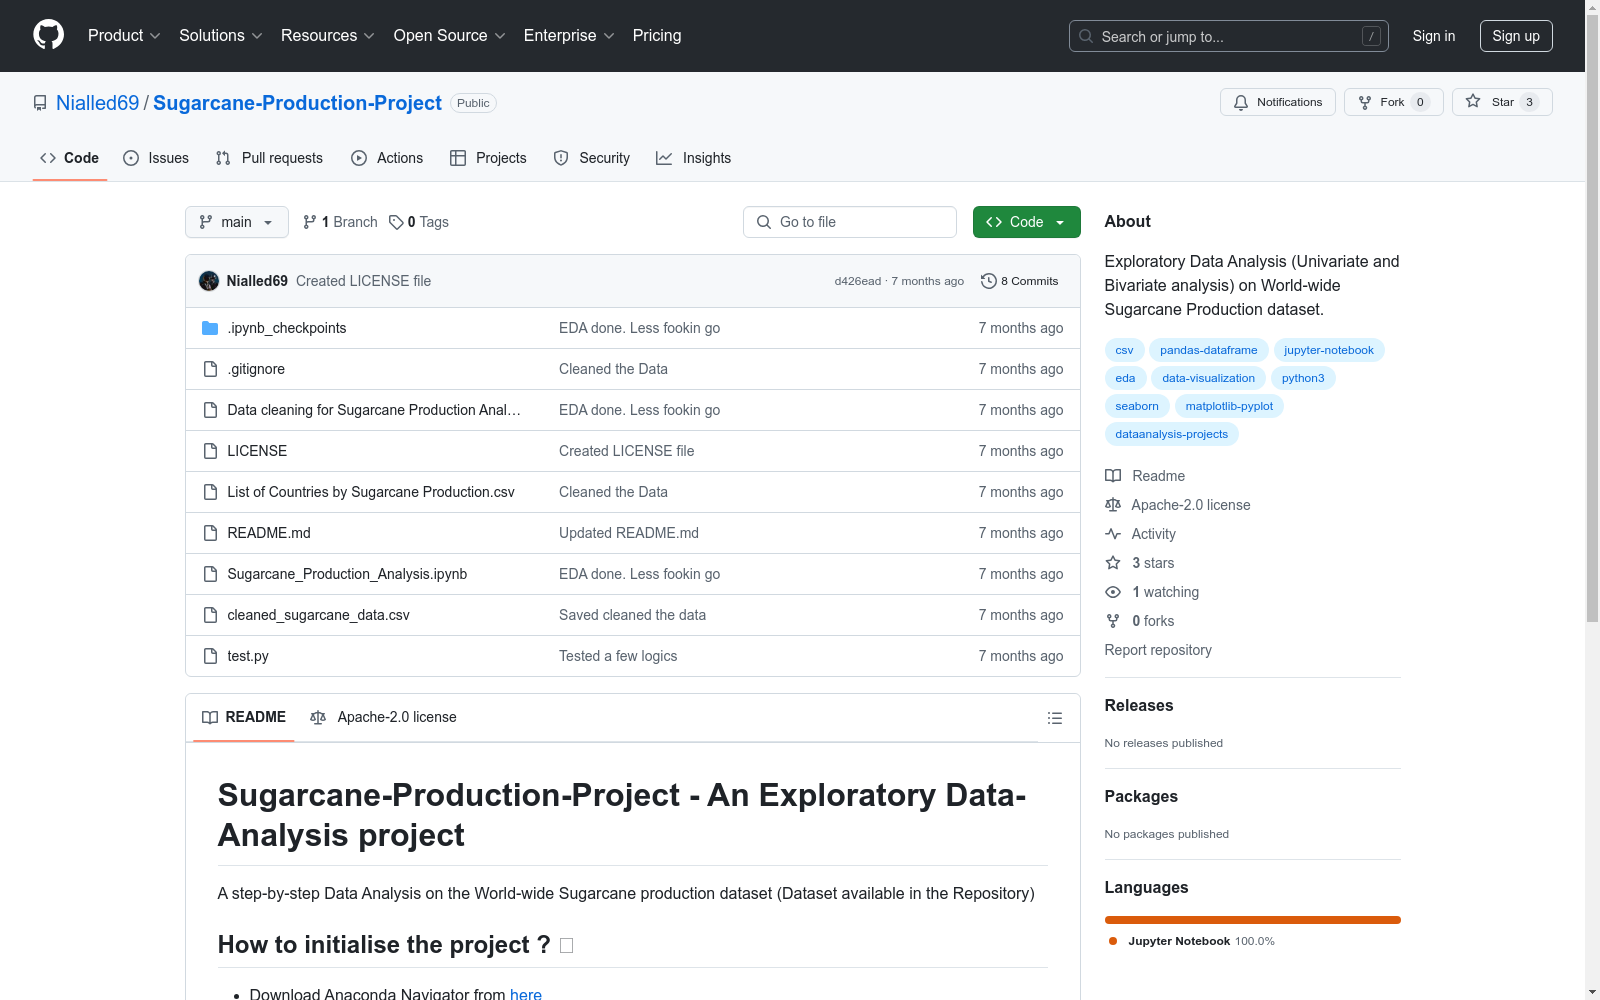Focus the Go to file field
The width and height of the screenshot is (1600, 1000).
coord(850,222)
